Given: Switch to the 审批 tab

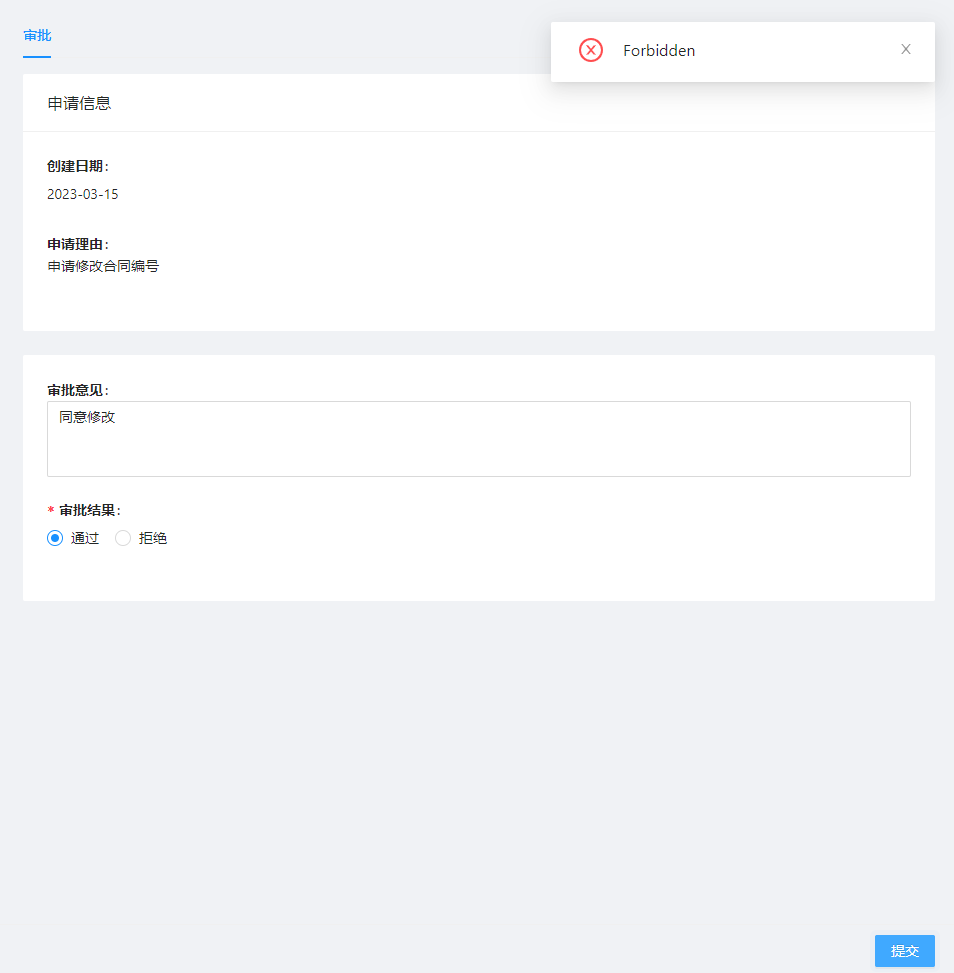Looking at the screenshot, I should pos(37,36).
